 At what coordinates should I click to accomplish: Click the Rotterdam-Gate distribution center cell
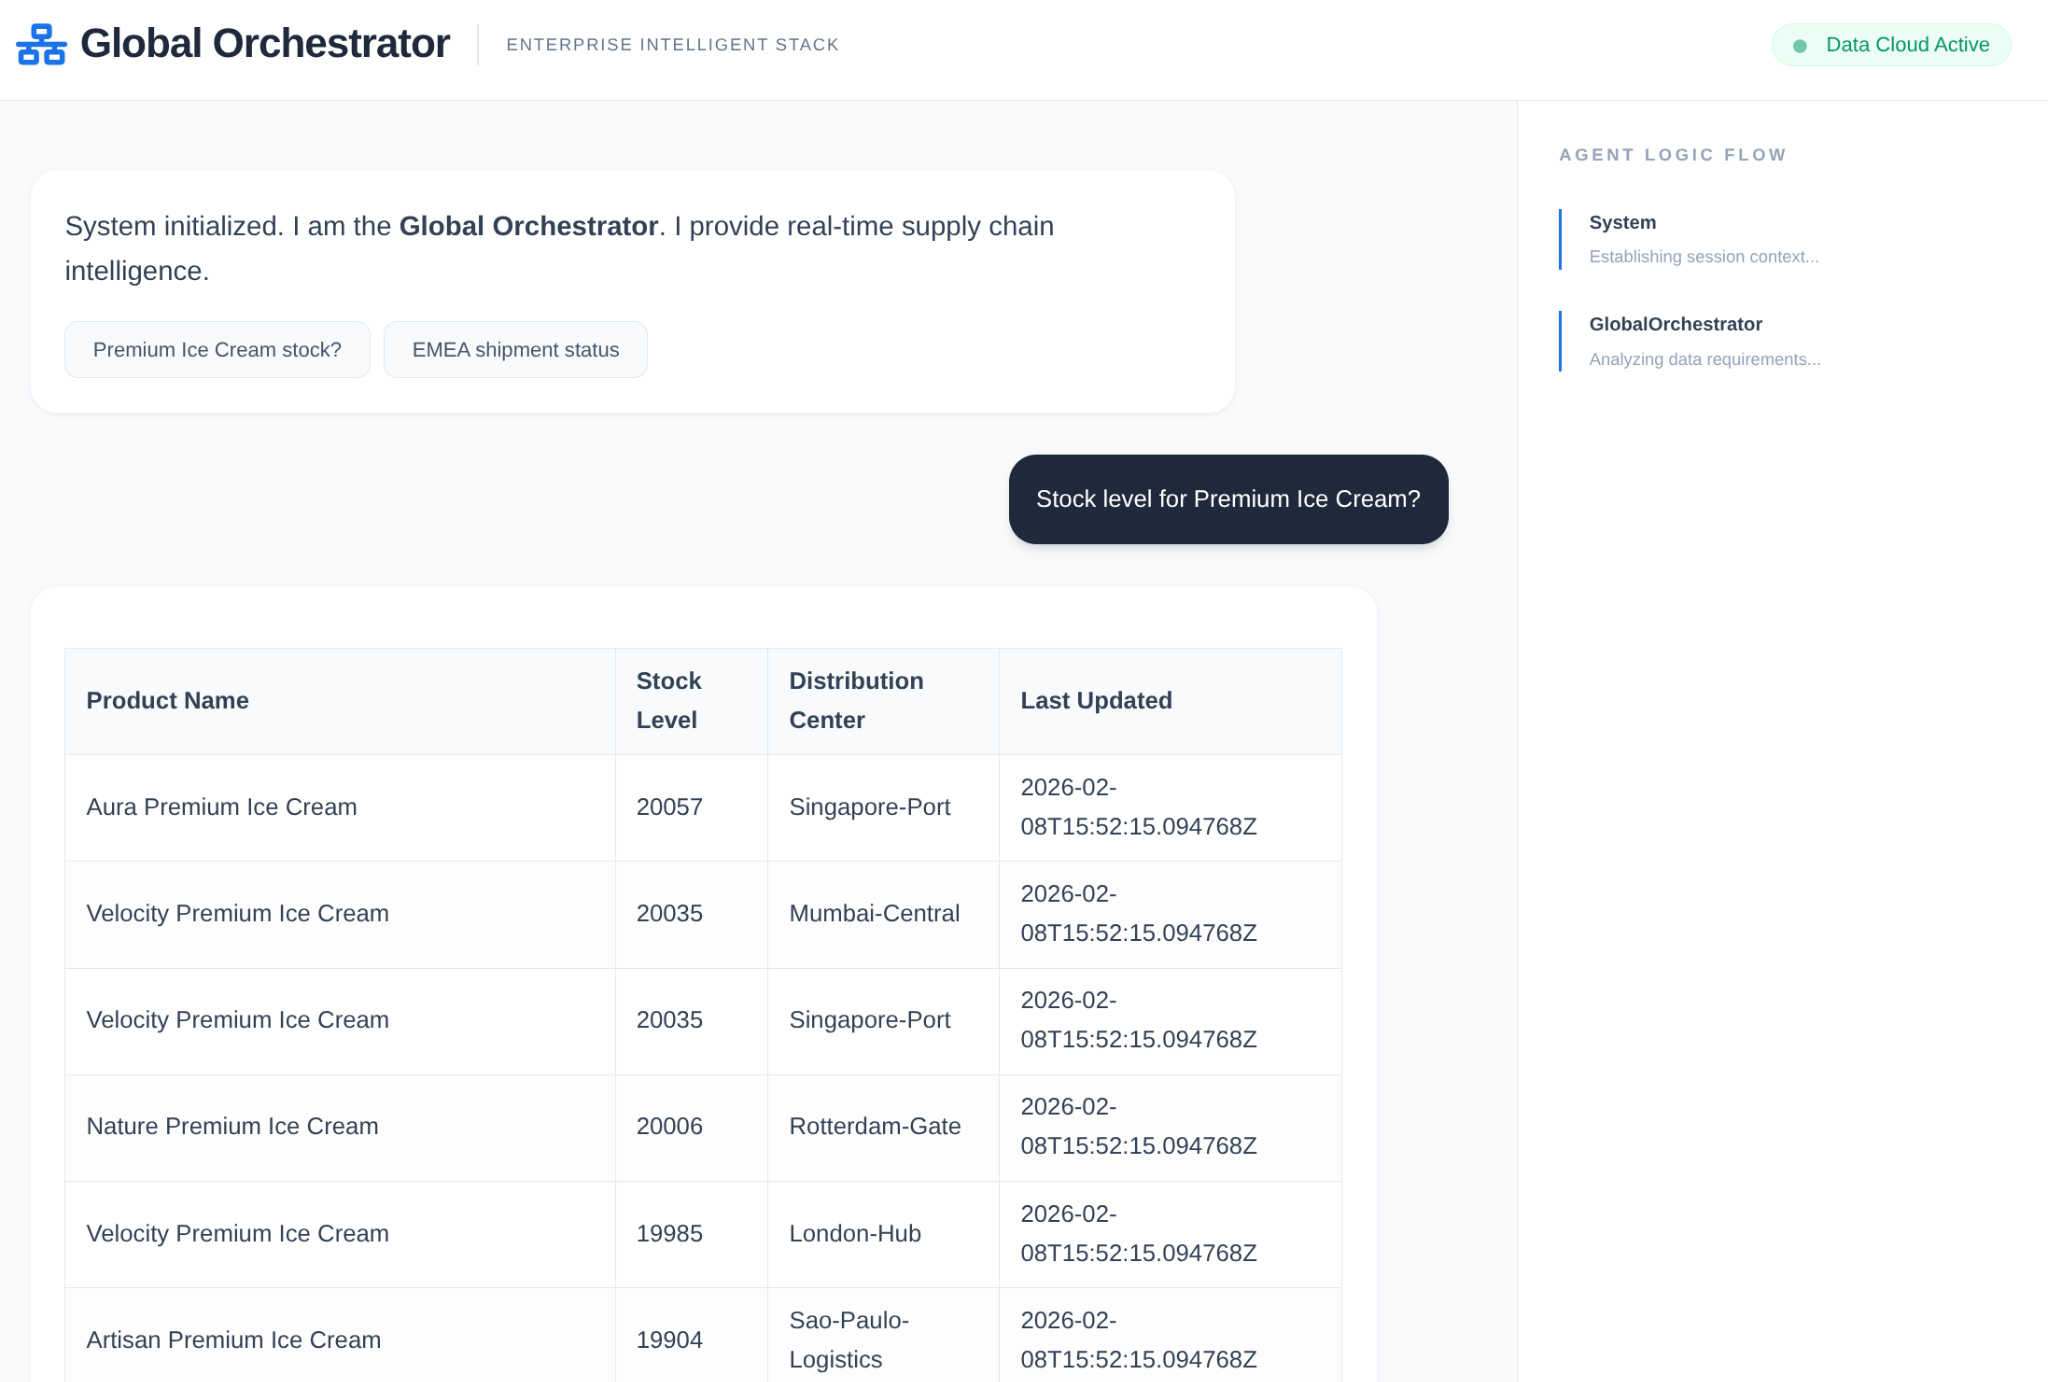click(x=874, y=1127)
